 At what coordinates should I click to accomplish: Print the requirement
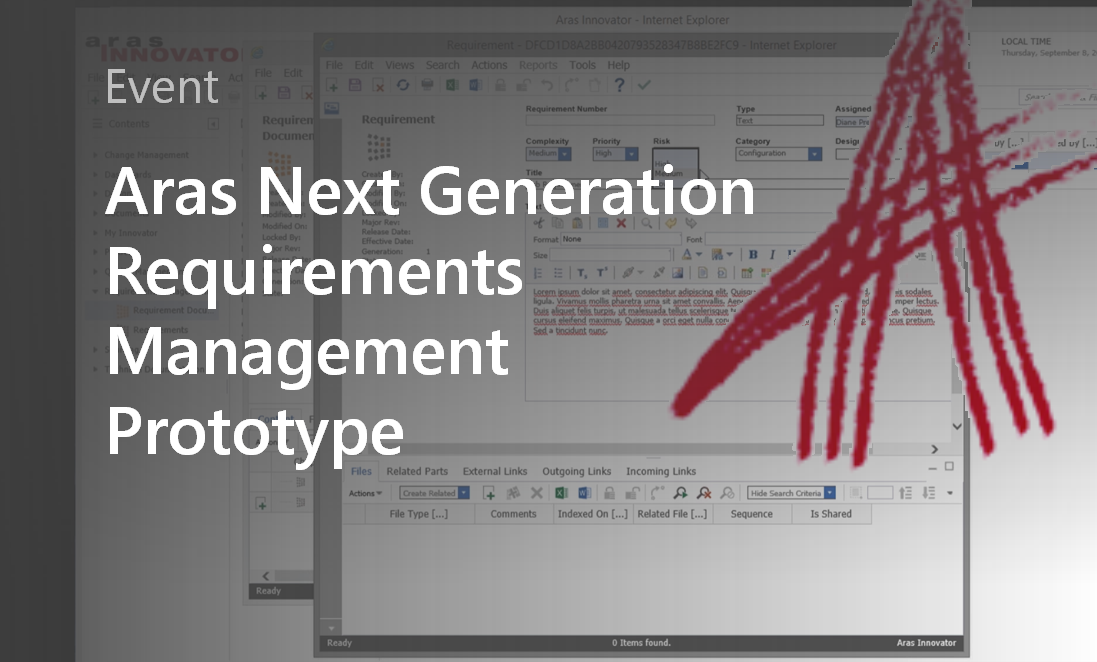point(426,87)
